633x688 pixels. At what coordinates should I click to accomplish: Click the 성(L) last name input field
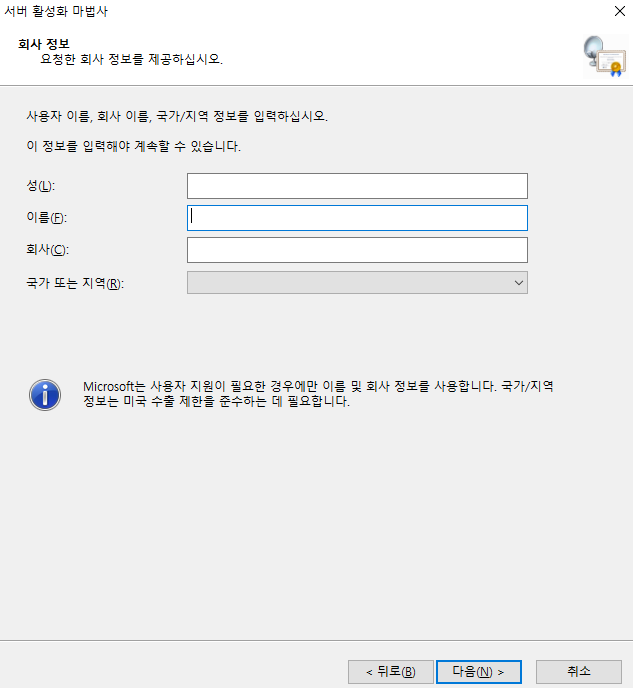[x=357, y=186]
